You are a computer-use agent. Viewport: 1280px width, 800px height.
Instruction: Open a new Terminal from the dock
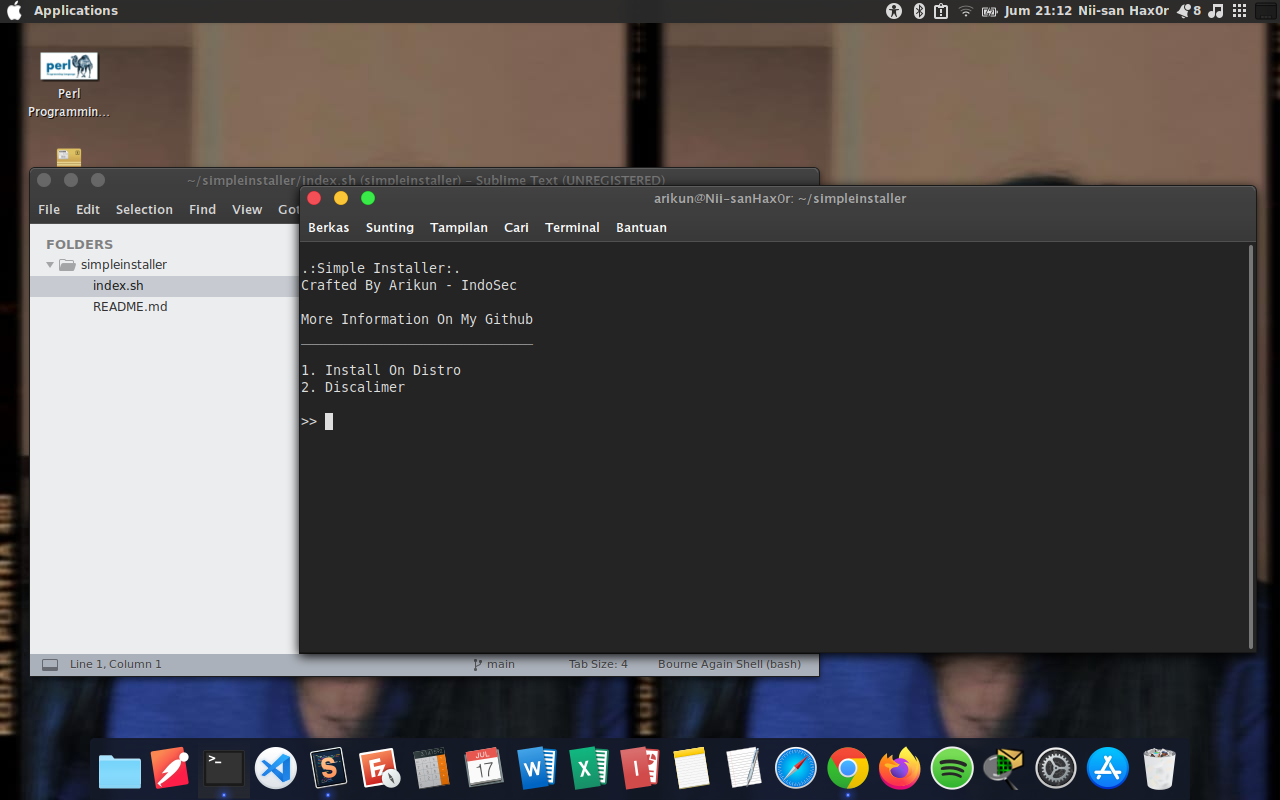(223, 768)
